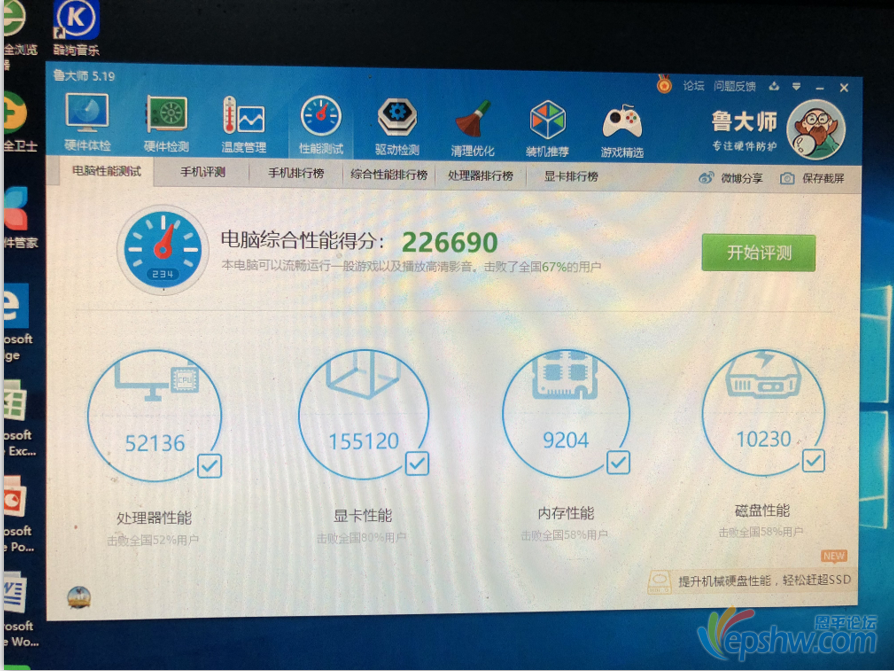This screenshot has width=894, height=671.
Task: Click the 鲁大师 mascot avatar
Action: point(815,130)
